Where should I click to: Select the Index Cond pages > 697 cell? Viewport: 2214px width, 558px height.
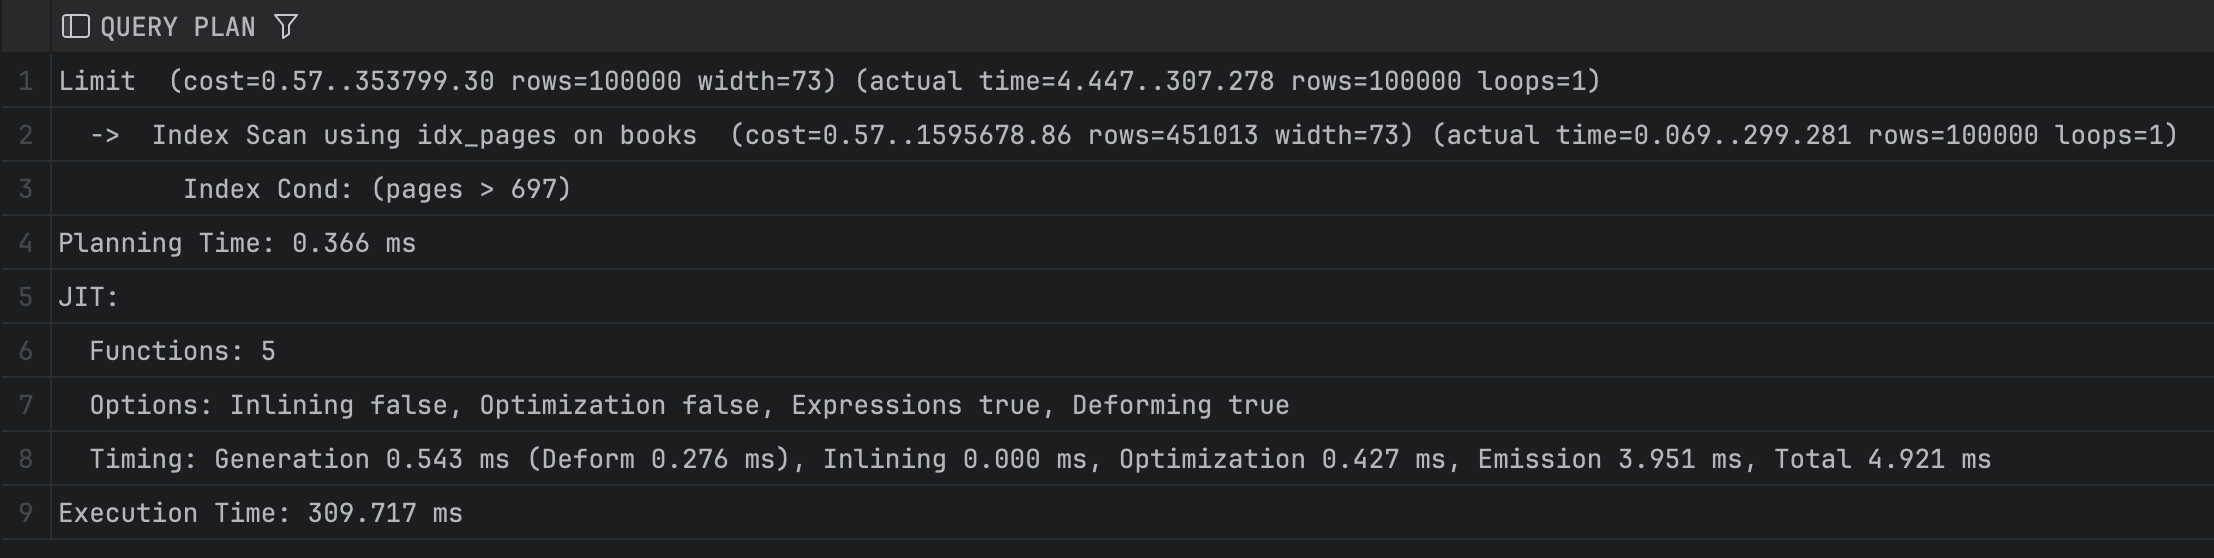pyautogui.click(x=376, y=189)
